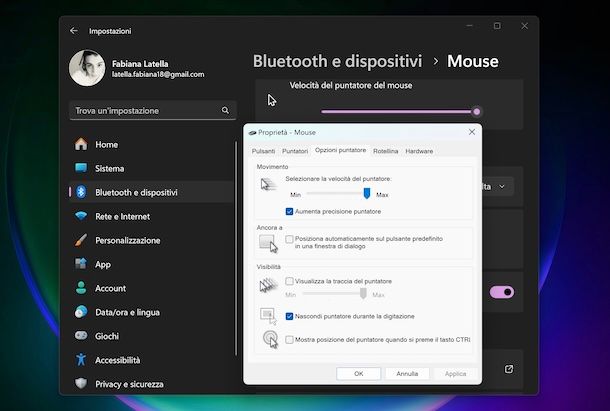The image size is (610, 411).
Task: Click the sidebar vertical scrollbar
Action: [236, 248]
